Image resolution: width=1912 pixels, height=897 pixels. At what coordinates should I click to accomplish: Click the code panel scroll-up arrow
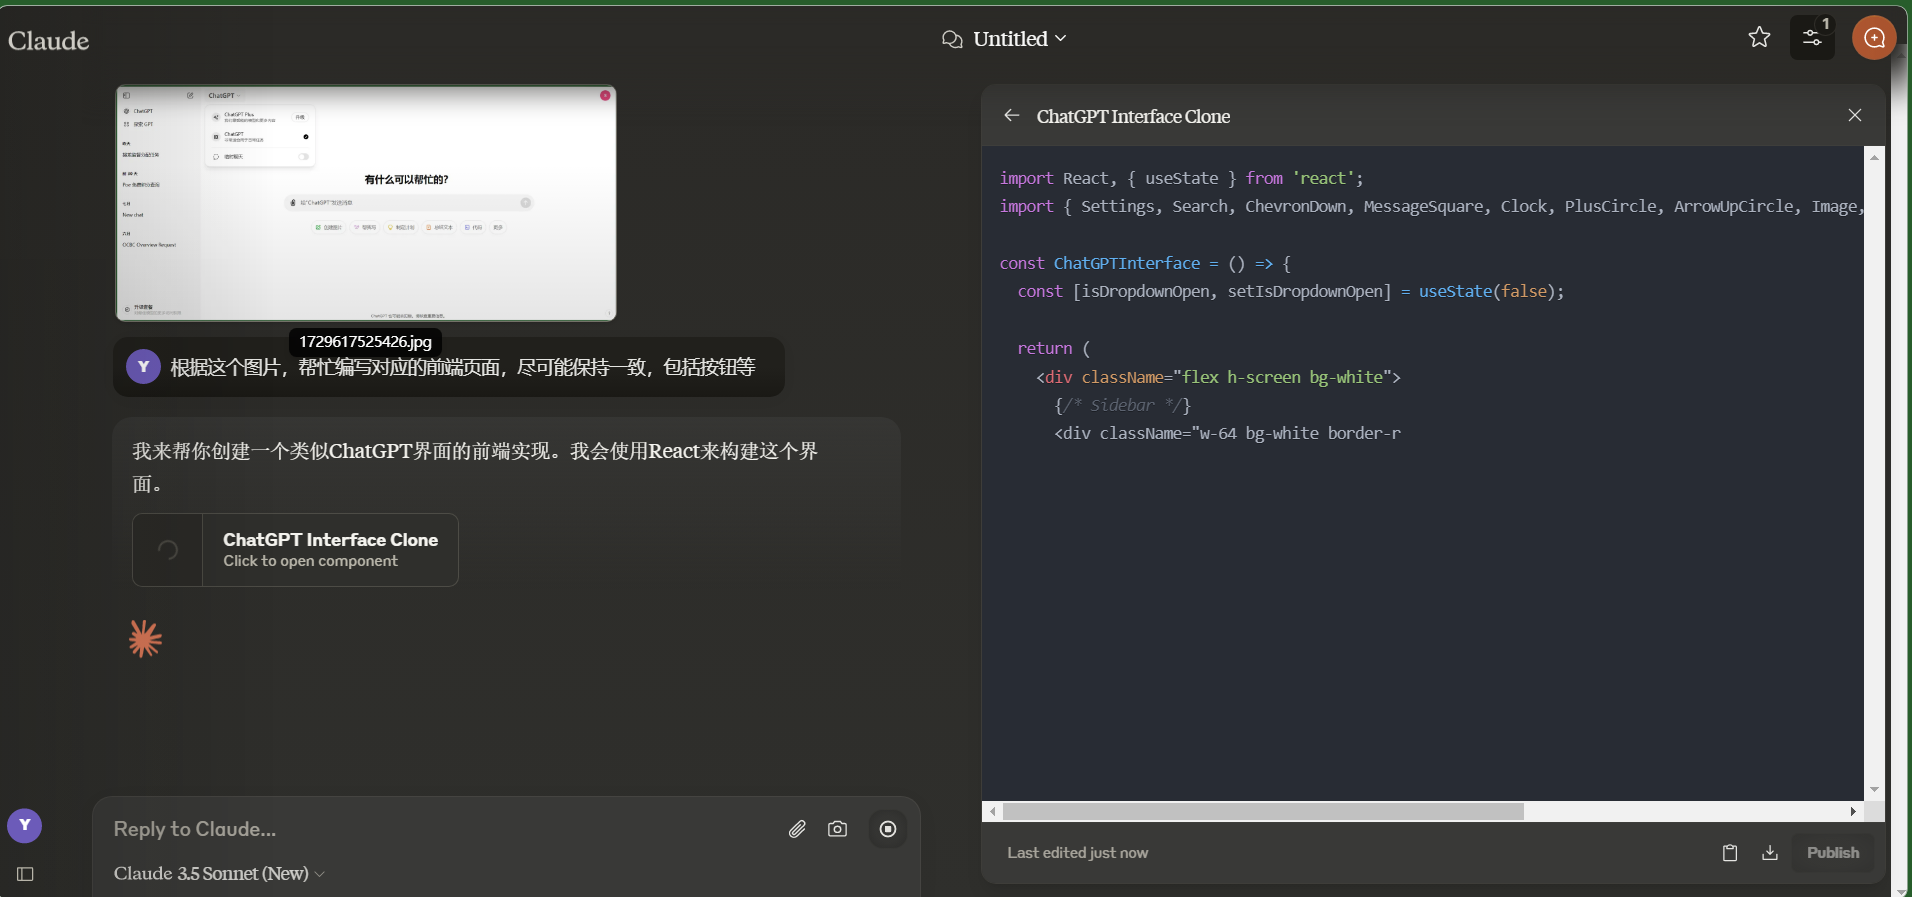pyautogui.click(x=1875, y=157)
